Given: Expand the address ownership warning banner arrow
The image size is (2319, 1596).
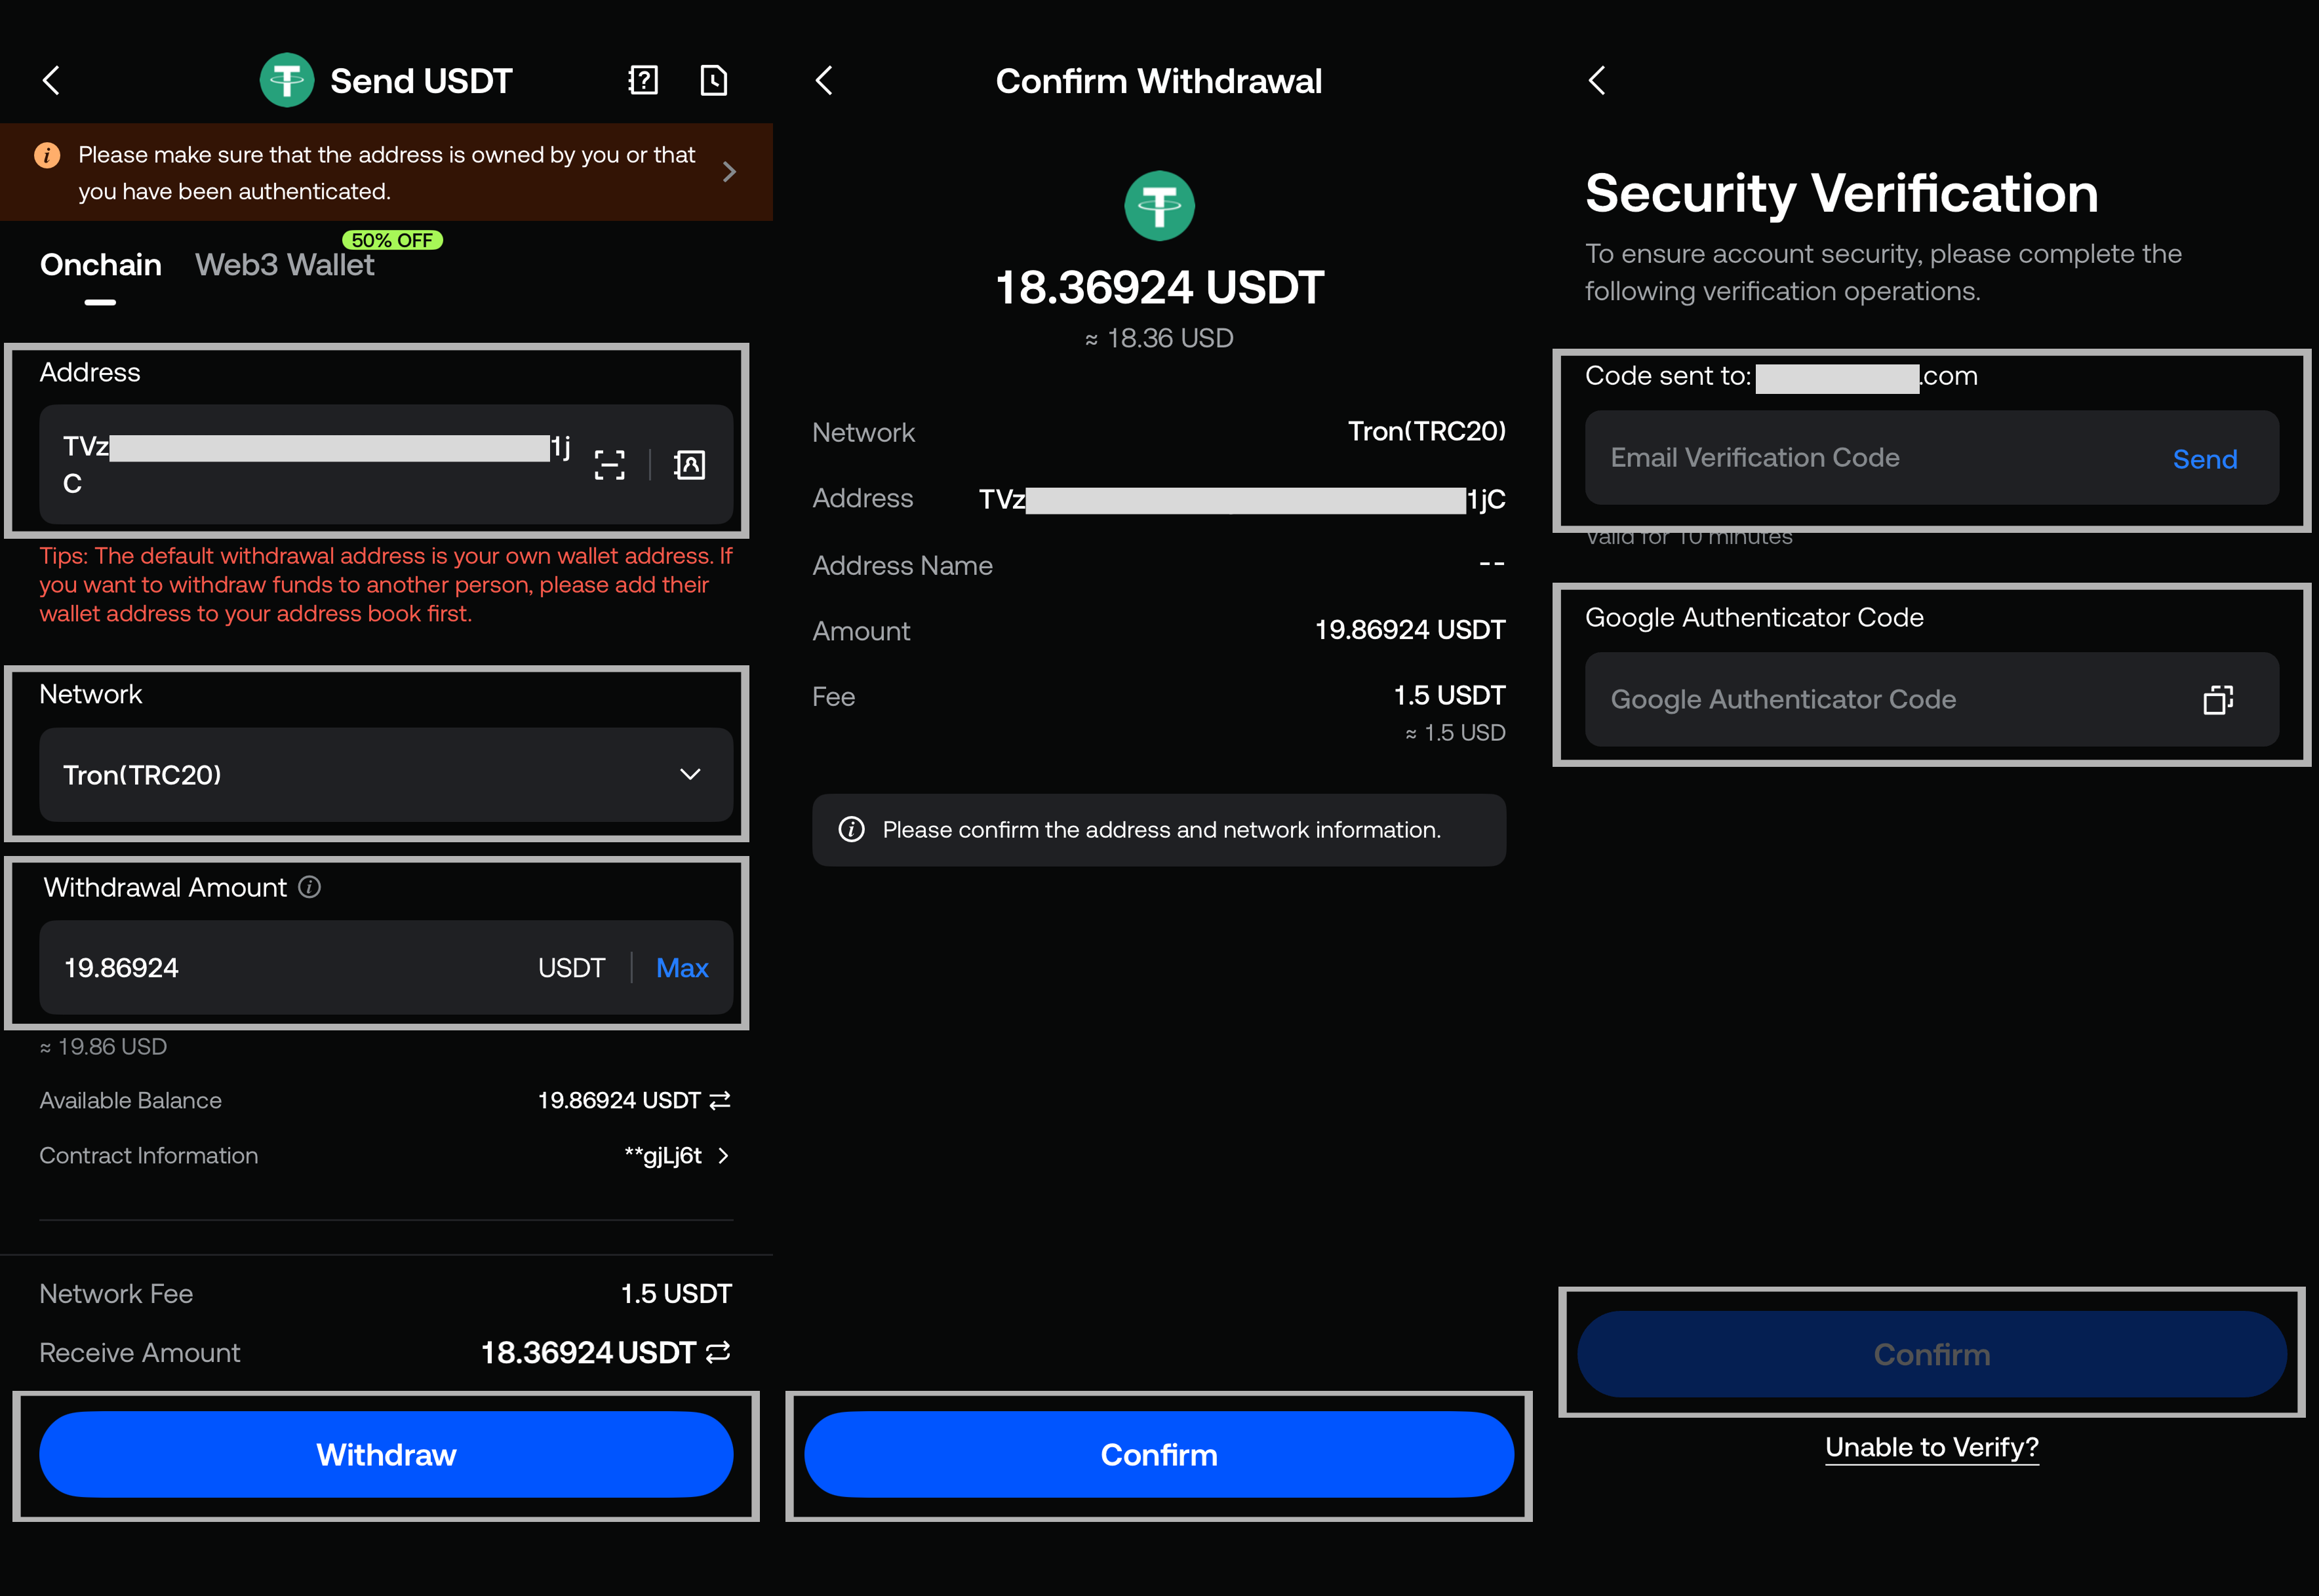Looking at the screenshot, I should coord(729,172).
